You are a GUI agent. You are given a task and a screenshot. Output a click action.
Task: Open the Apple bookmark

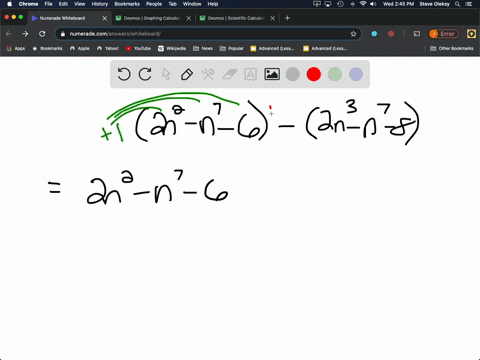tap(80, 48)
